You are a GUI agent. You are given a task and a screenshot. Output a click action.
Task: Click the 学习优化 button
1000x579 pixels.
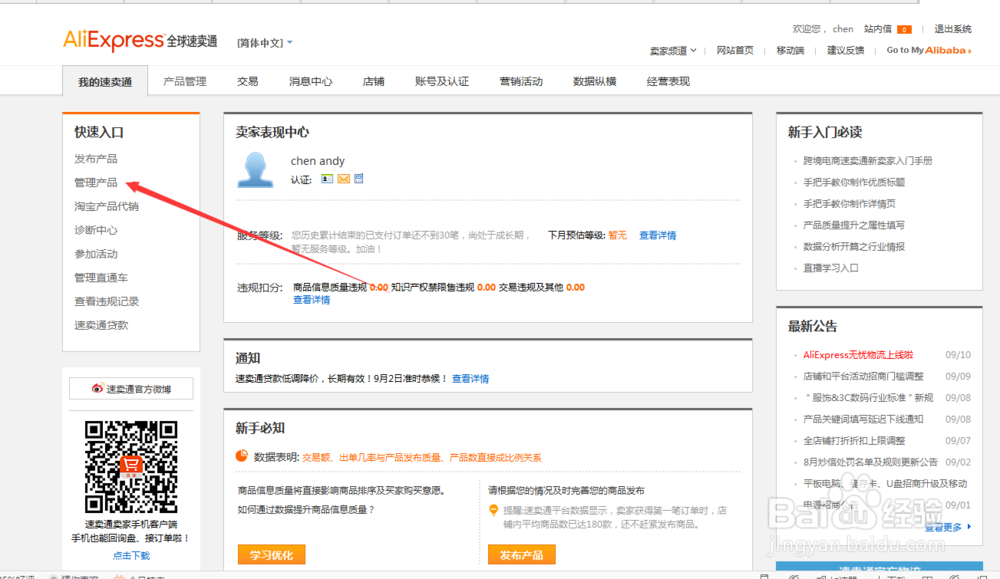pyautogui.click(x=271, y=554)
